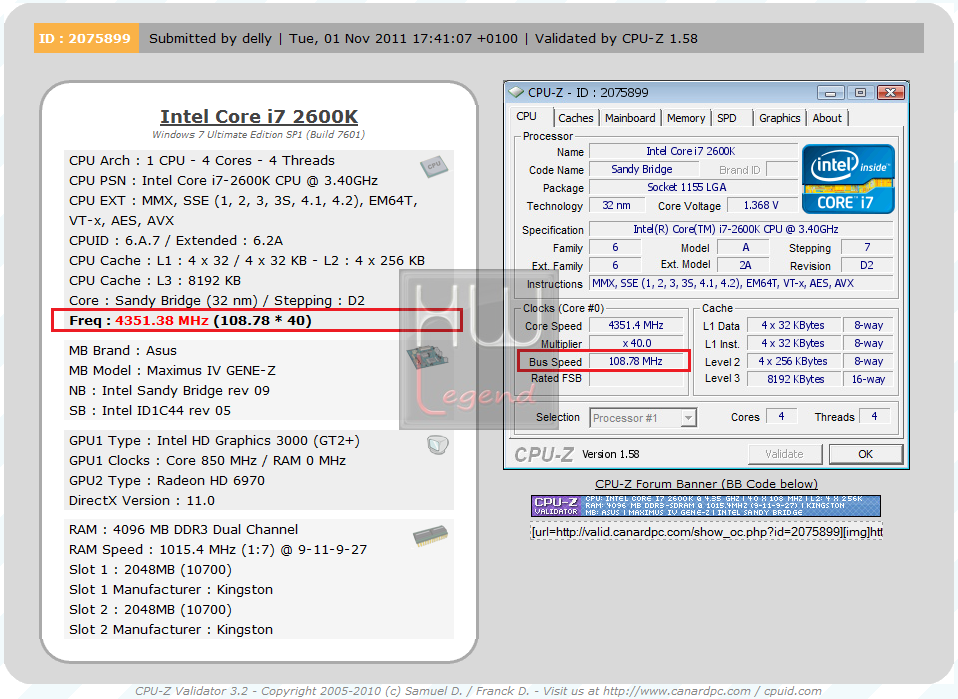
Task: Click the 'Validated by CPU-Z 1.58' header text
Action: [x=616, y=38]
